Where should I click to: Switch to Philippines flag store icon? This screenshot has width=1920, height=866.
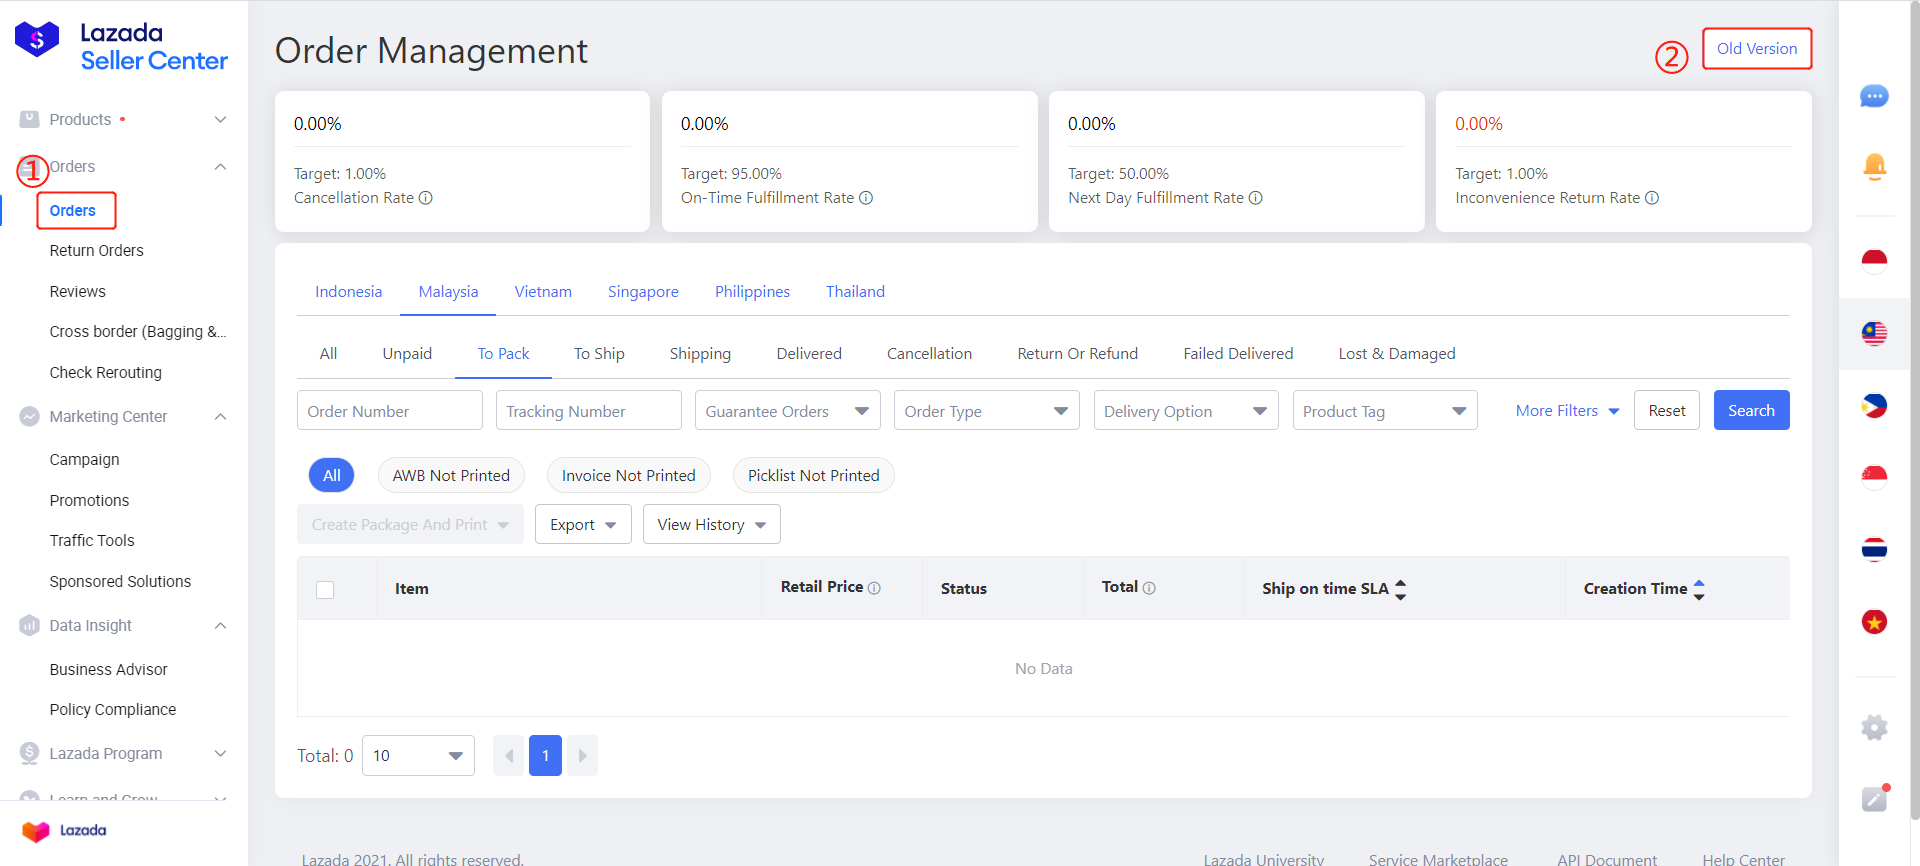pyautogui.click(x=1874, y=405)
